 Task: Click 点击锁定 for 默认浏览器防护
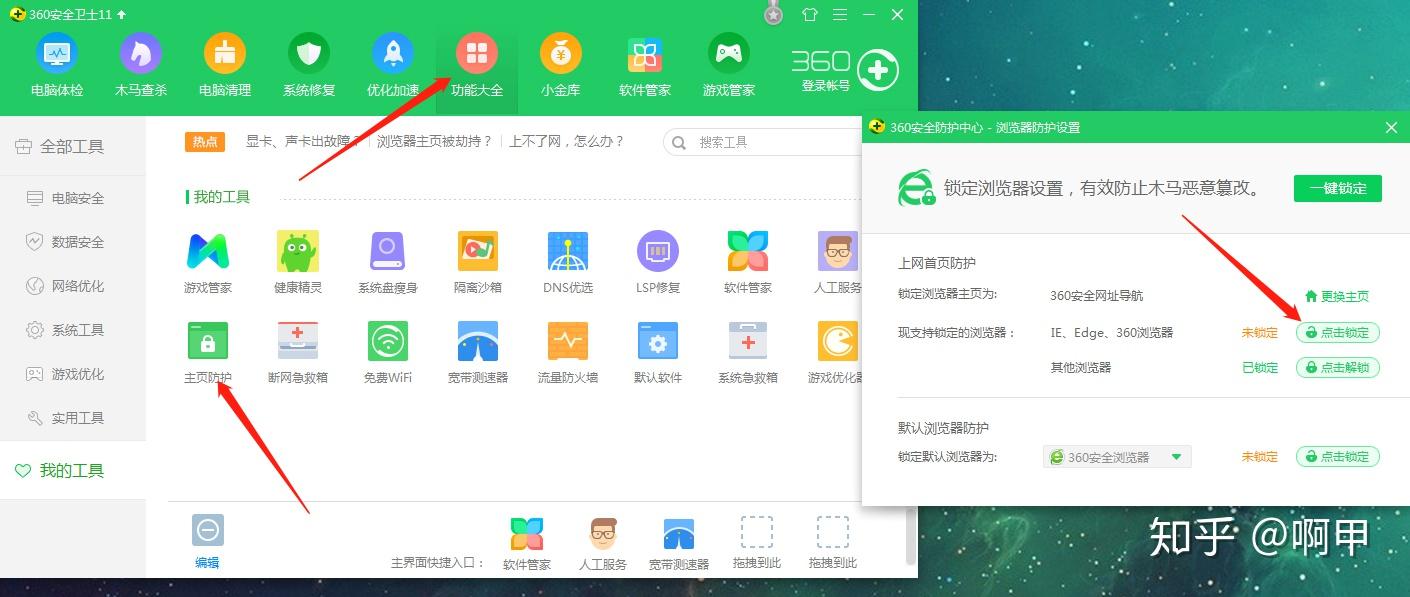[1338, 456]
